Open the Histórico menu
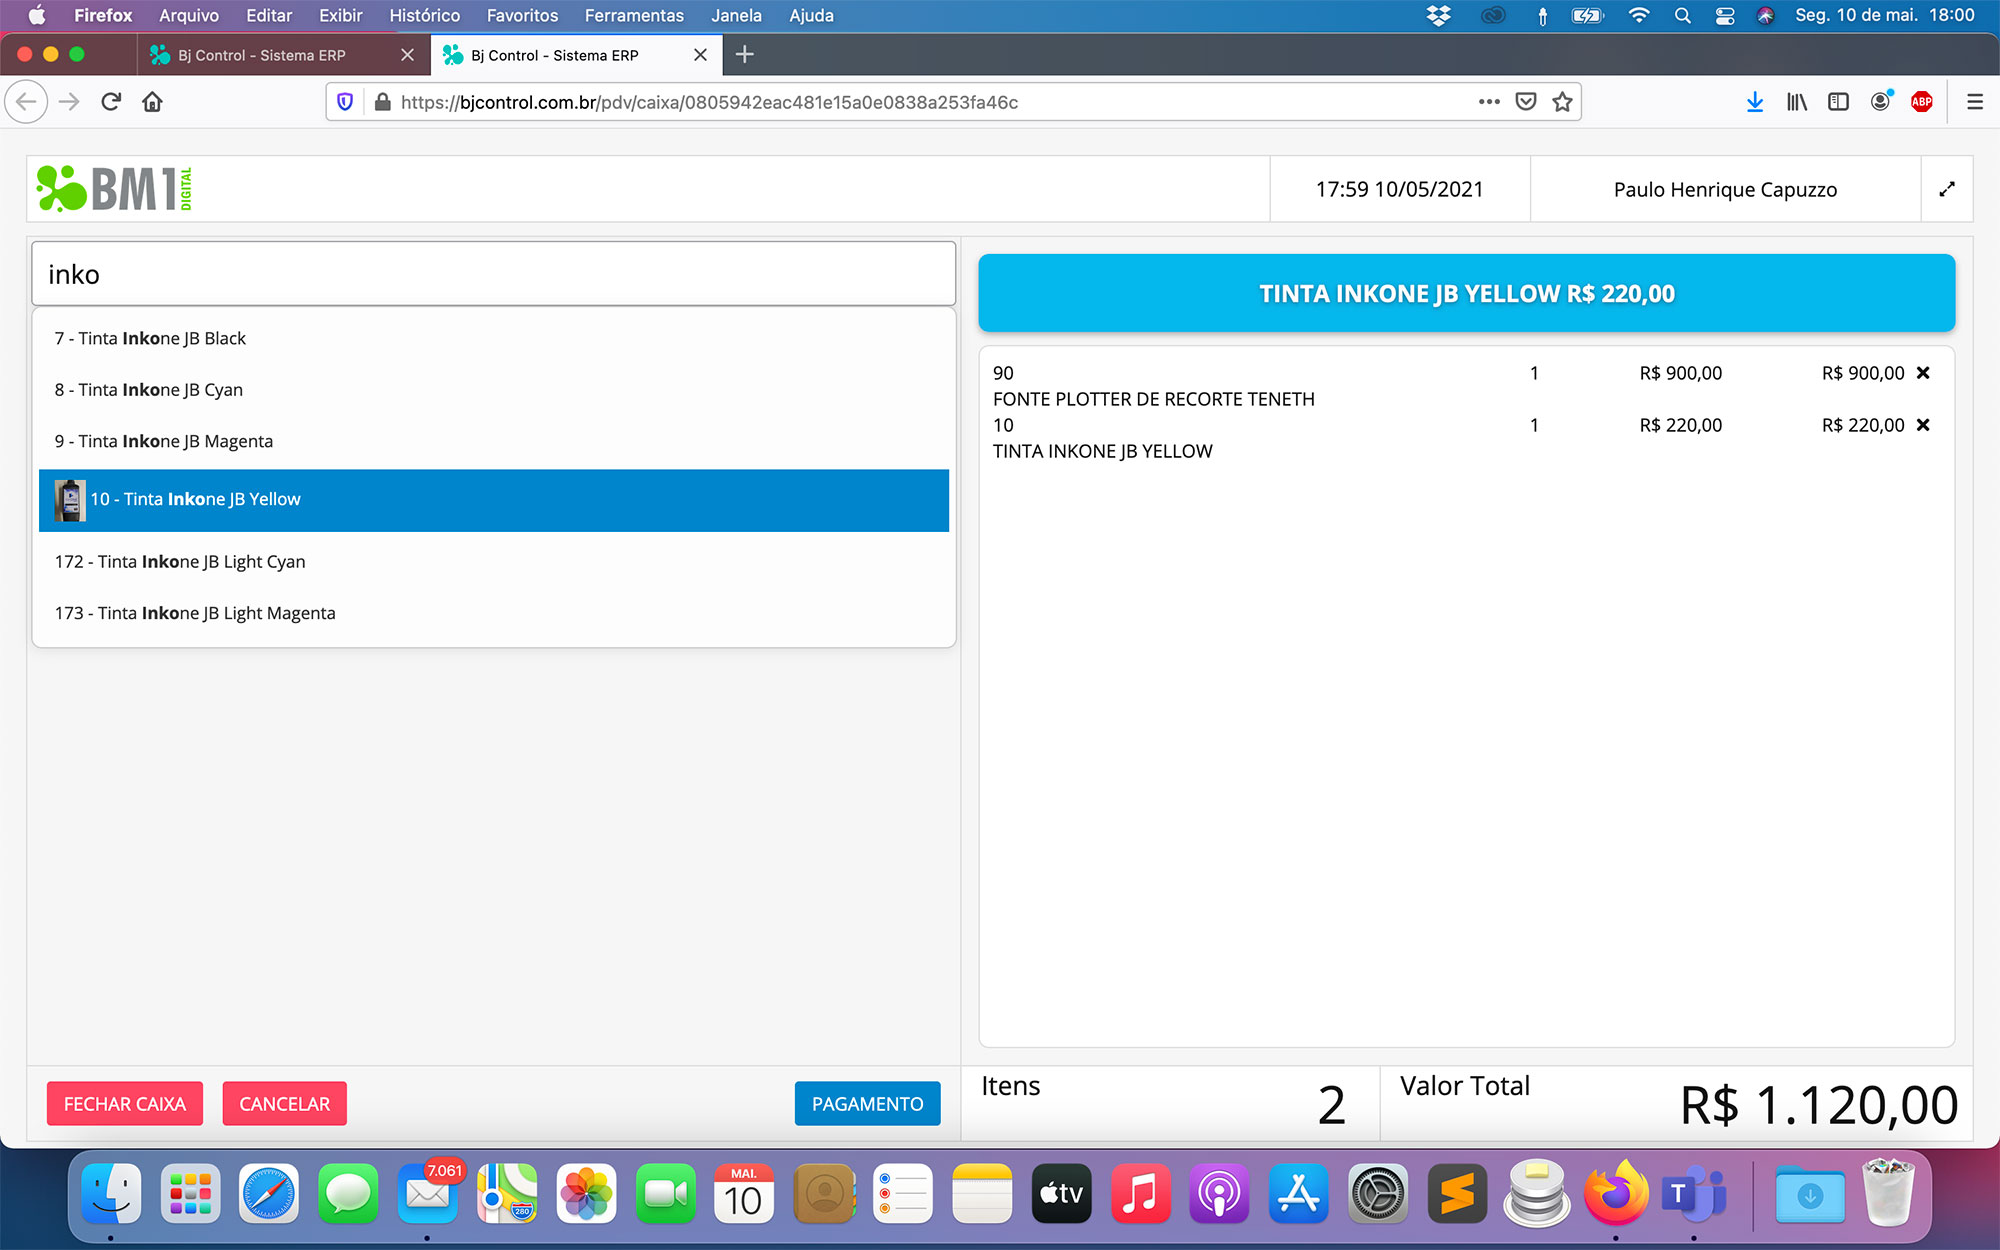This screenshot has width=2000, height=1250. pos(424,15)
